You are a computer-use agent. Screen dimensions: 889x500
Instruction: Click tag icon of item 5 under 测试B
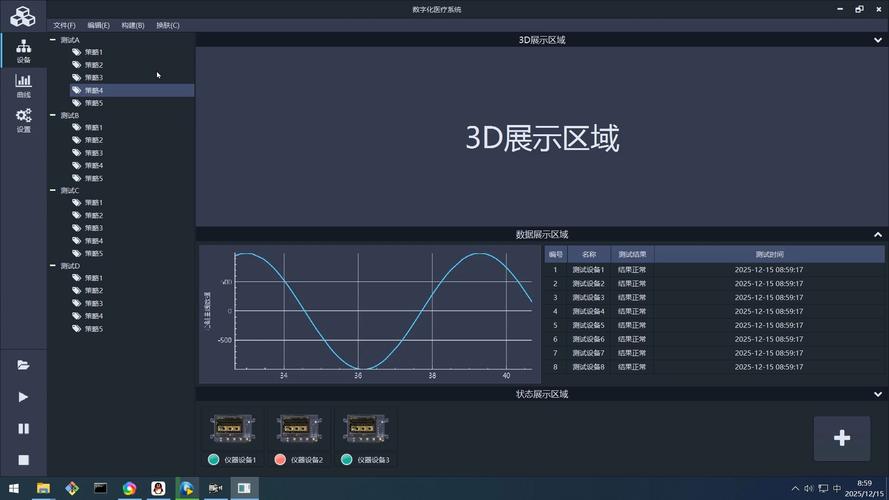(x=77, y=178)
